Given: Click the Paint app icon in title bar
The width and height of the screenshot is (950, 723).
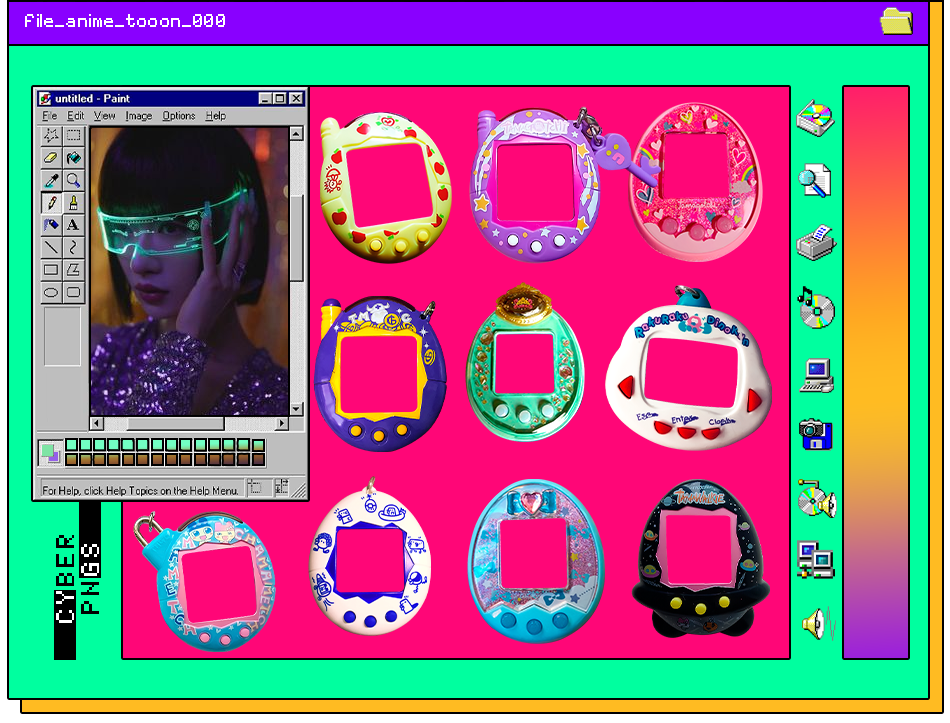Looking at the screenshot, I should [x=45, y=98].
